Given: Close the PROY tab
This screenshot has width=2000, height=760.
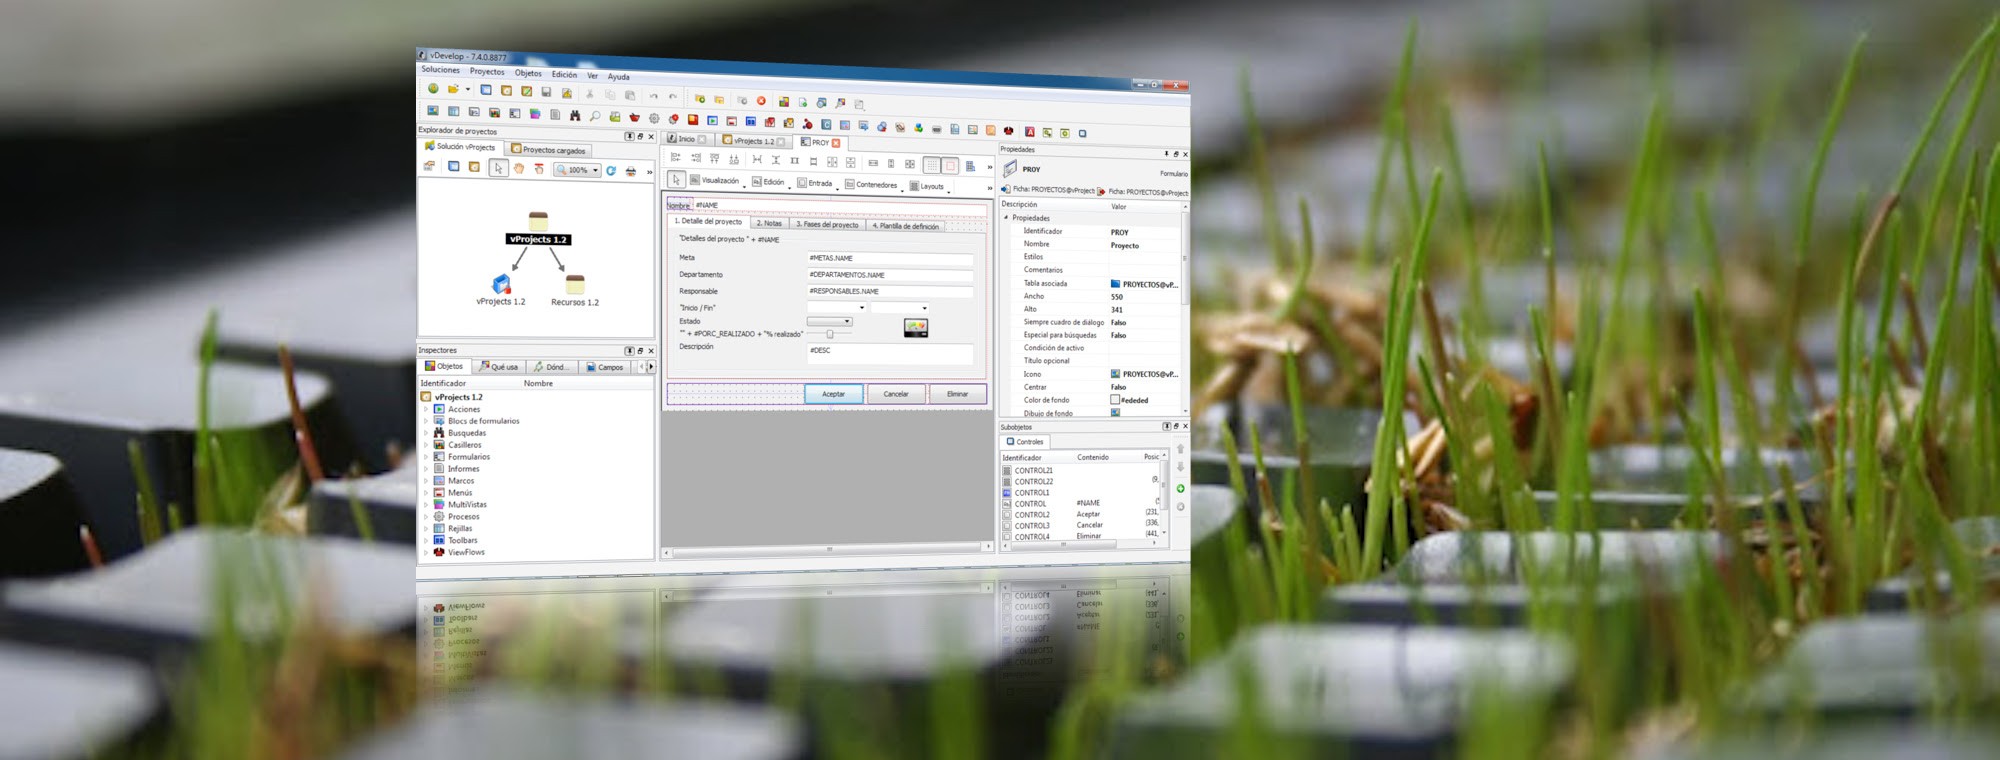Looking at the screenshot, I should (836, 143).
